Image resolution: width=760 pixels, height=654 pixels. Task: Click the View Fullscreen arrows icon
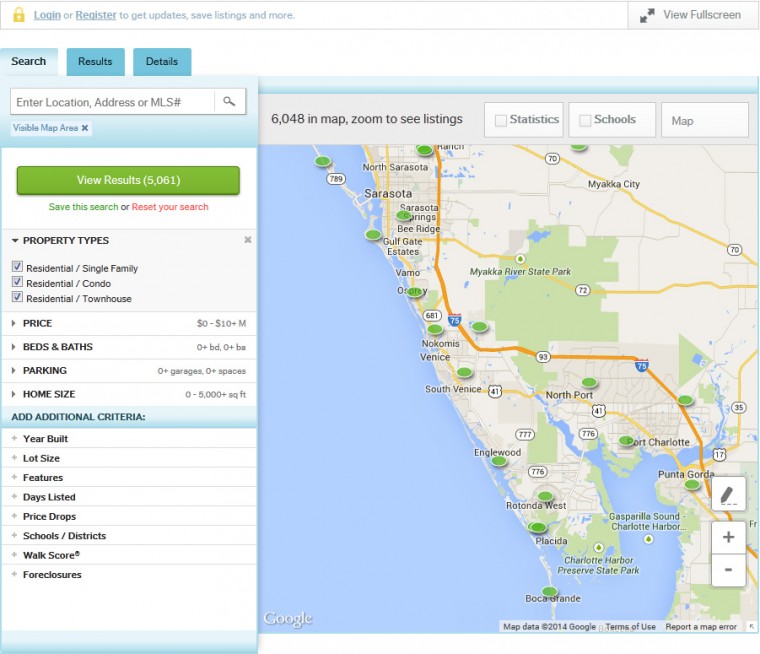coord(648,15)
